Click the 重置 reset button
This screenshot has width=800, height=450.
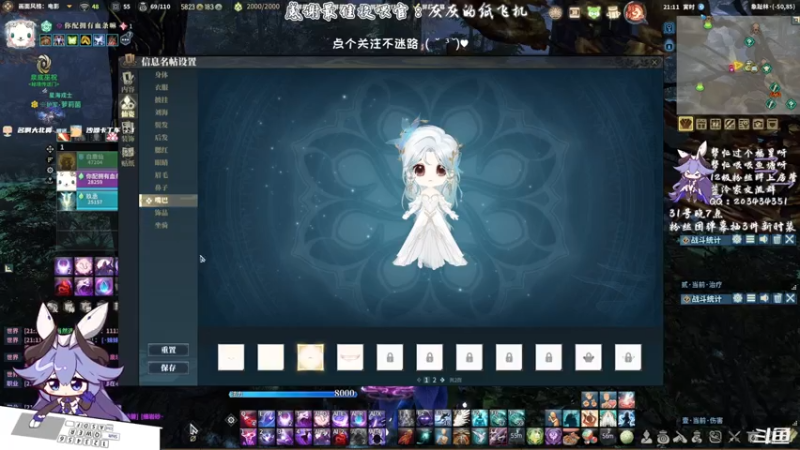(168, 350)
